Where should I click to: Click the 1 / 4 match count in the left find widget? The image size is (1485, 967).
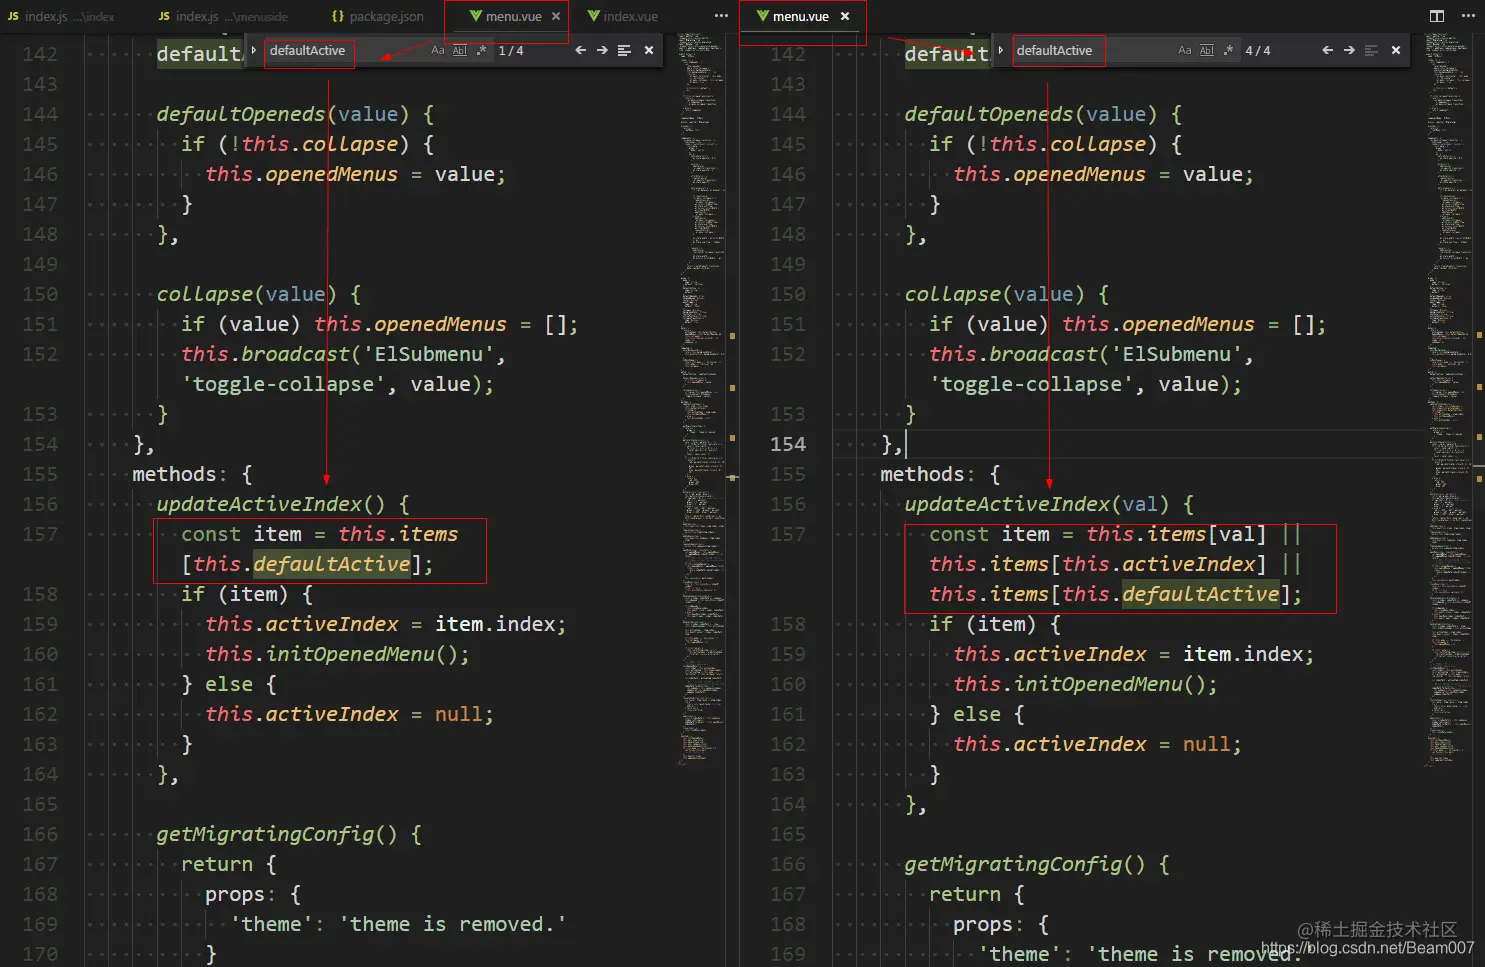pyautogui.click(x=511, y=51)
